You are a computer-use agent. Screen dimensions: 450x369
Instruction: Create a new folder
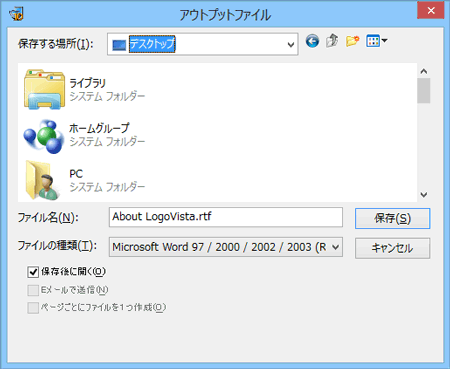(352, 41)
